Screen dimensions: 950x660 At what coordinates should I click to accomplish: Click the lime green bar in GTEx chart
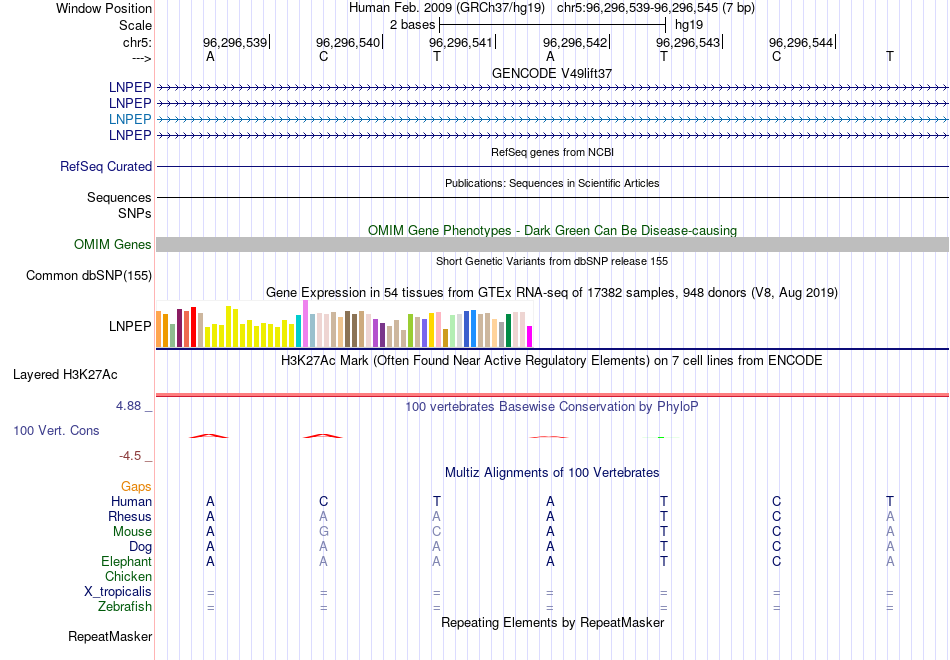411,330
